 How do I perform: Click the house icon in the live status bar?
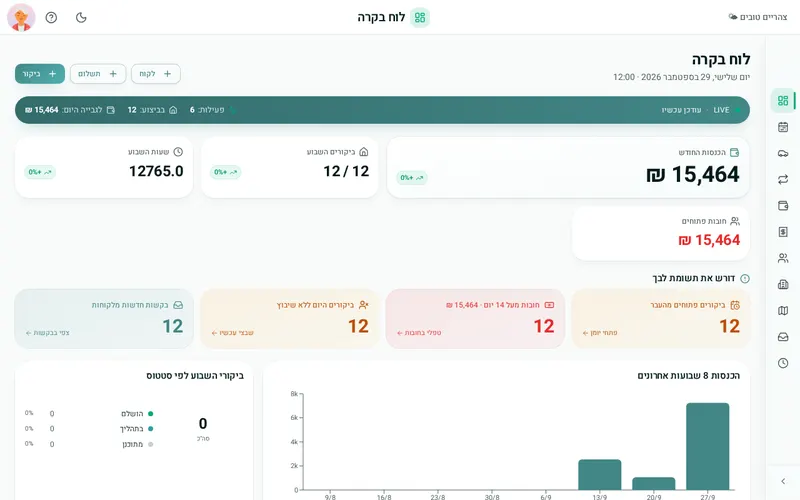(173, 110)
